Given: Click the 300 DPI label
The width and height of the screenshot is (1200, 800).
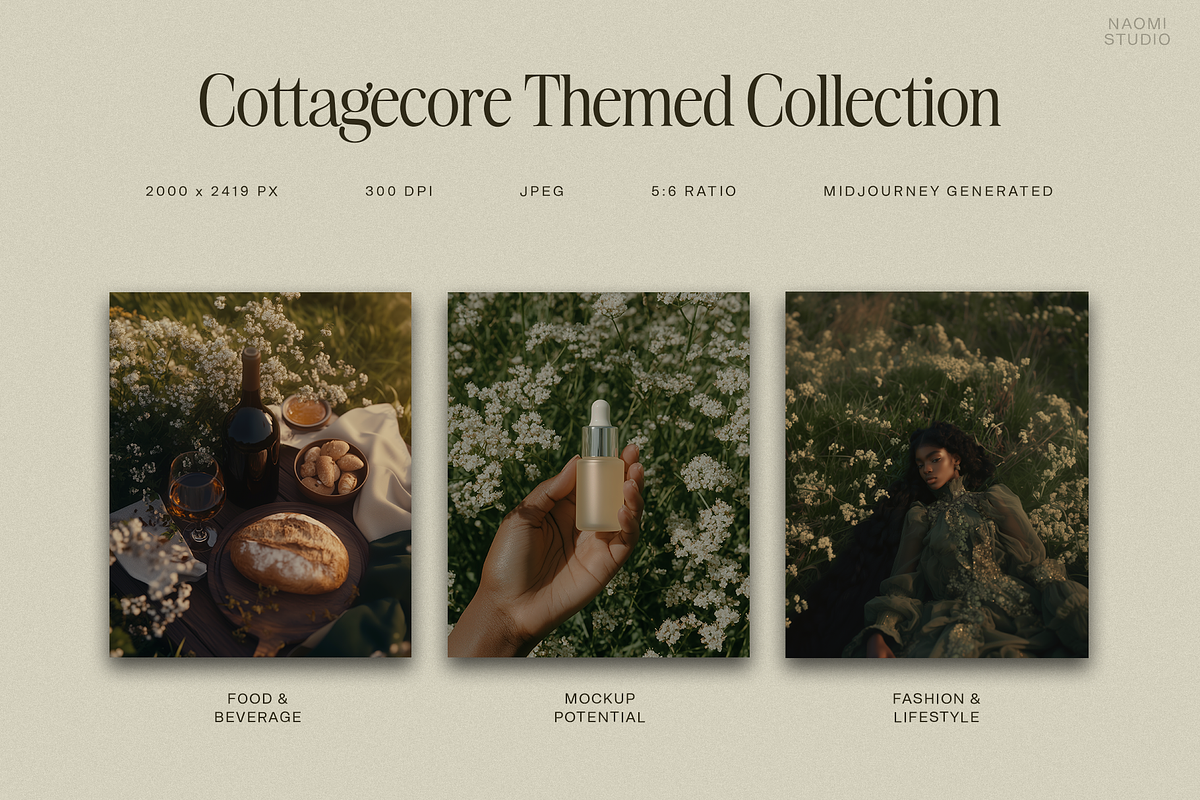Looking at the screenshot, I should point(399,190).
